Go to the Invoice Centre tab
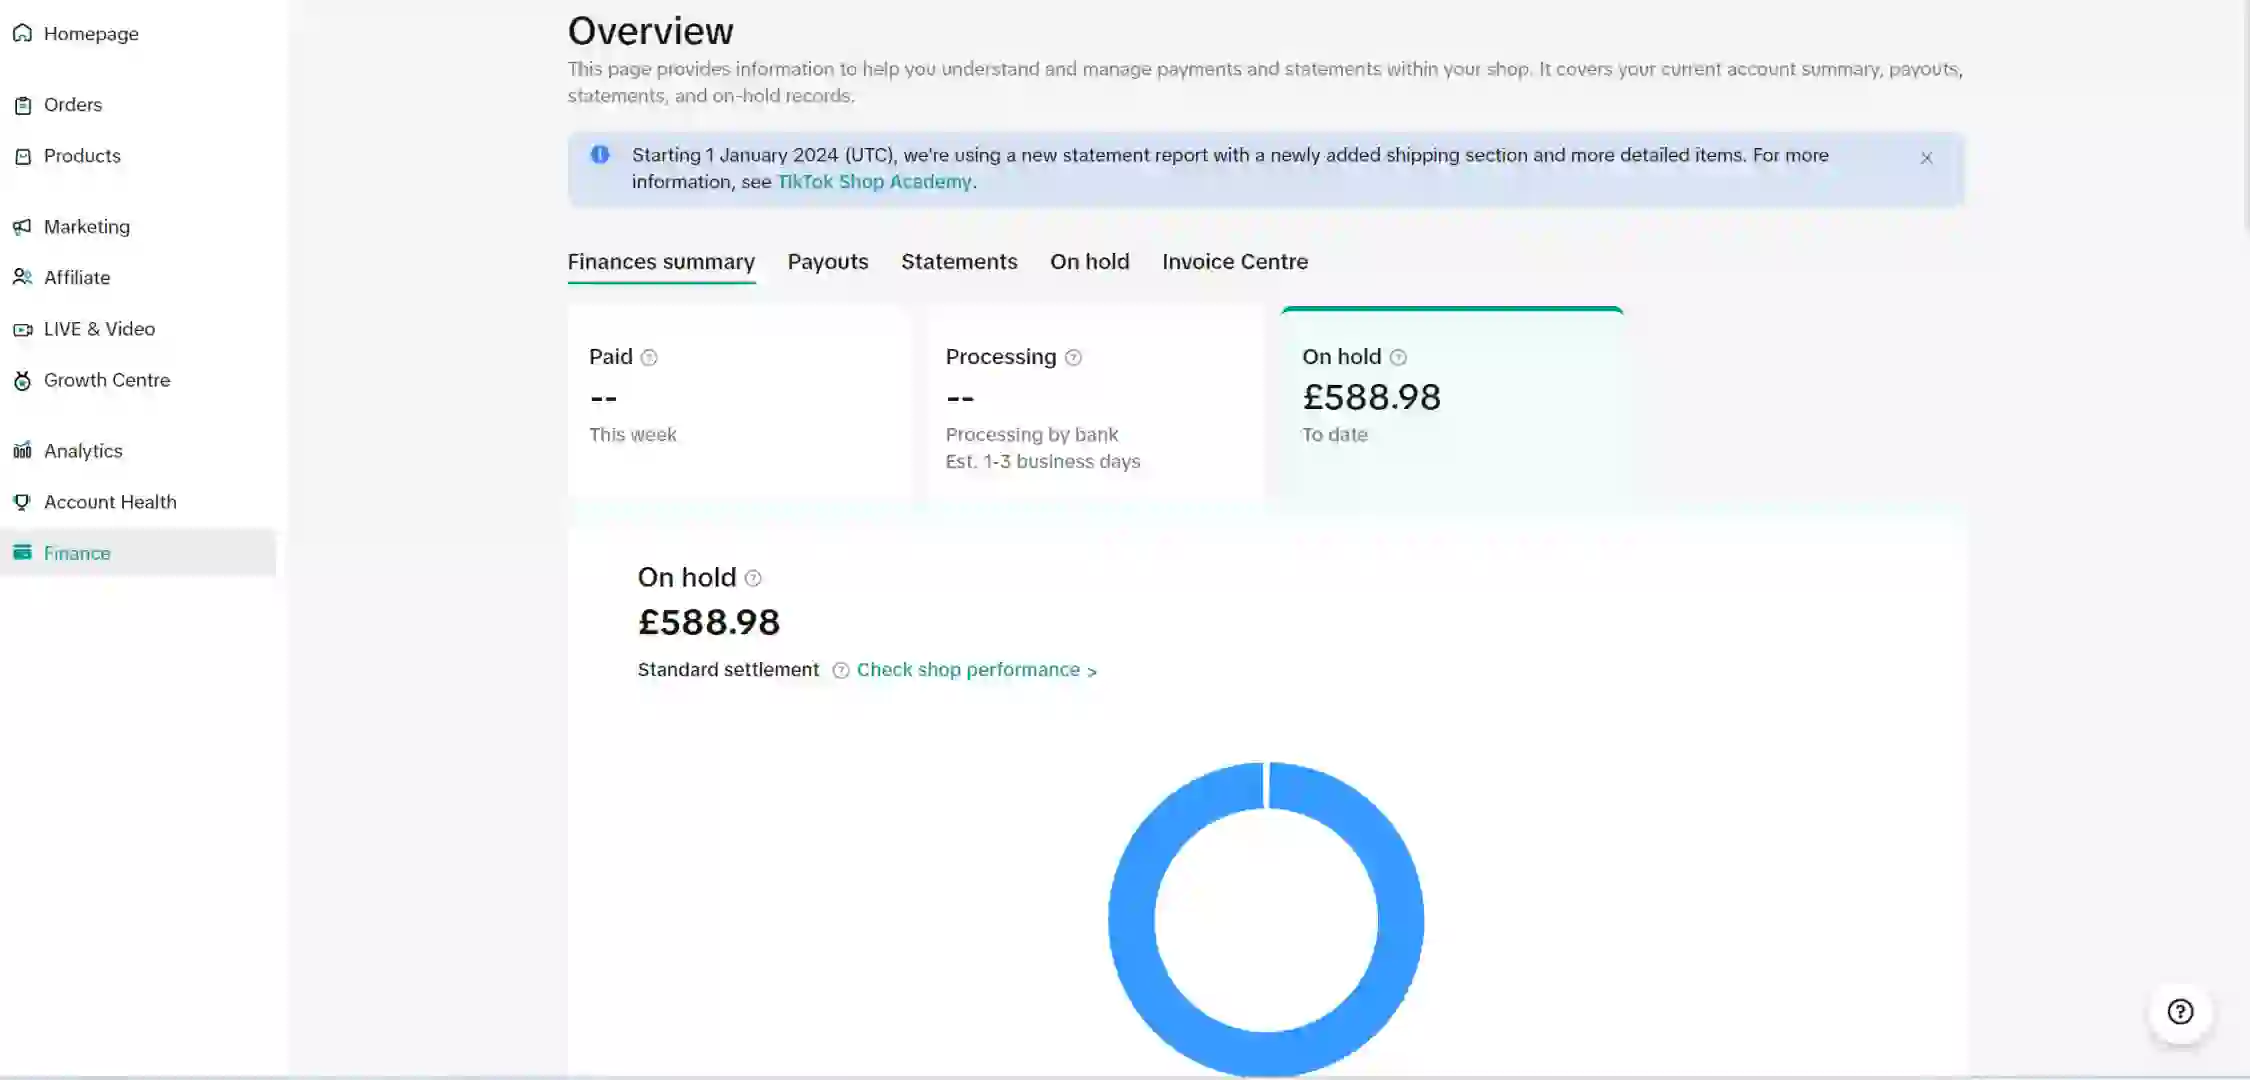This screenshot has height=1080, width=2250. coord(1234,262)
